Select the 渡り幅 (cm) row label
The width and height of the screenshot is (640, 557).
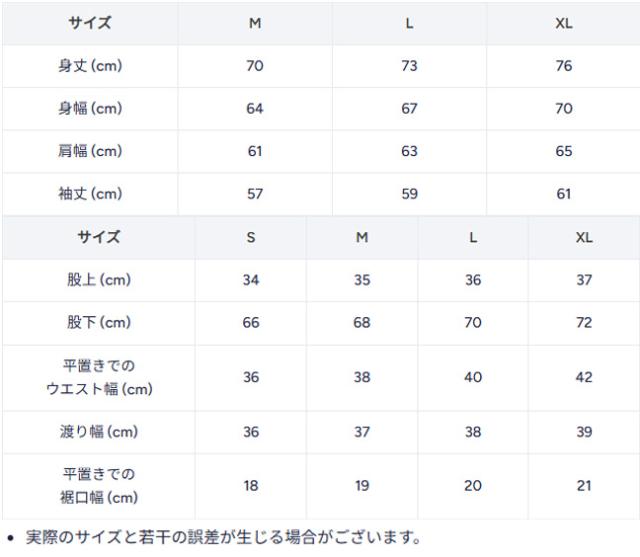[x=99, y=432]
